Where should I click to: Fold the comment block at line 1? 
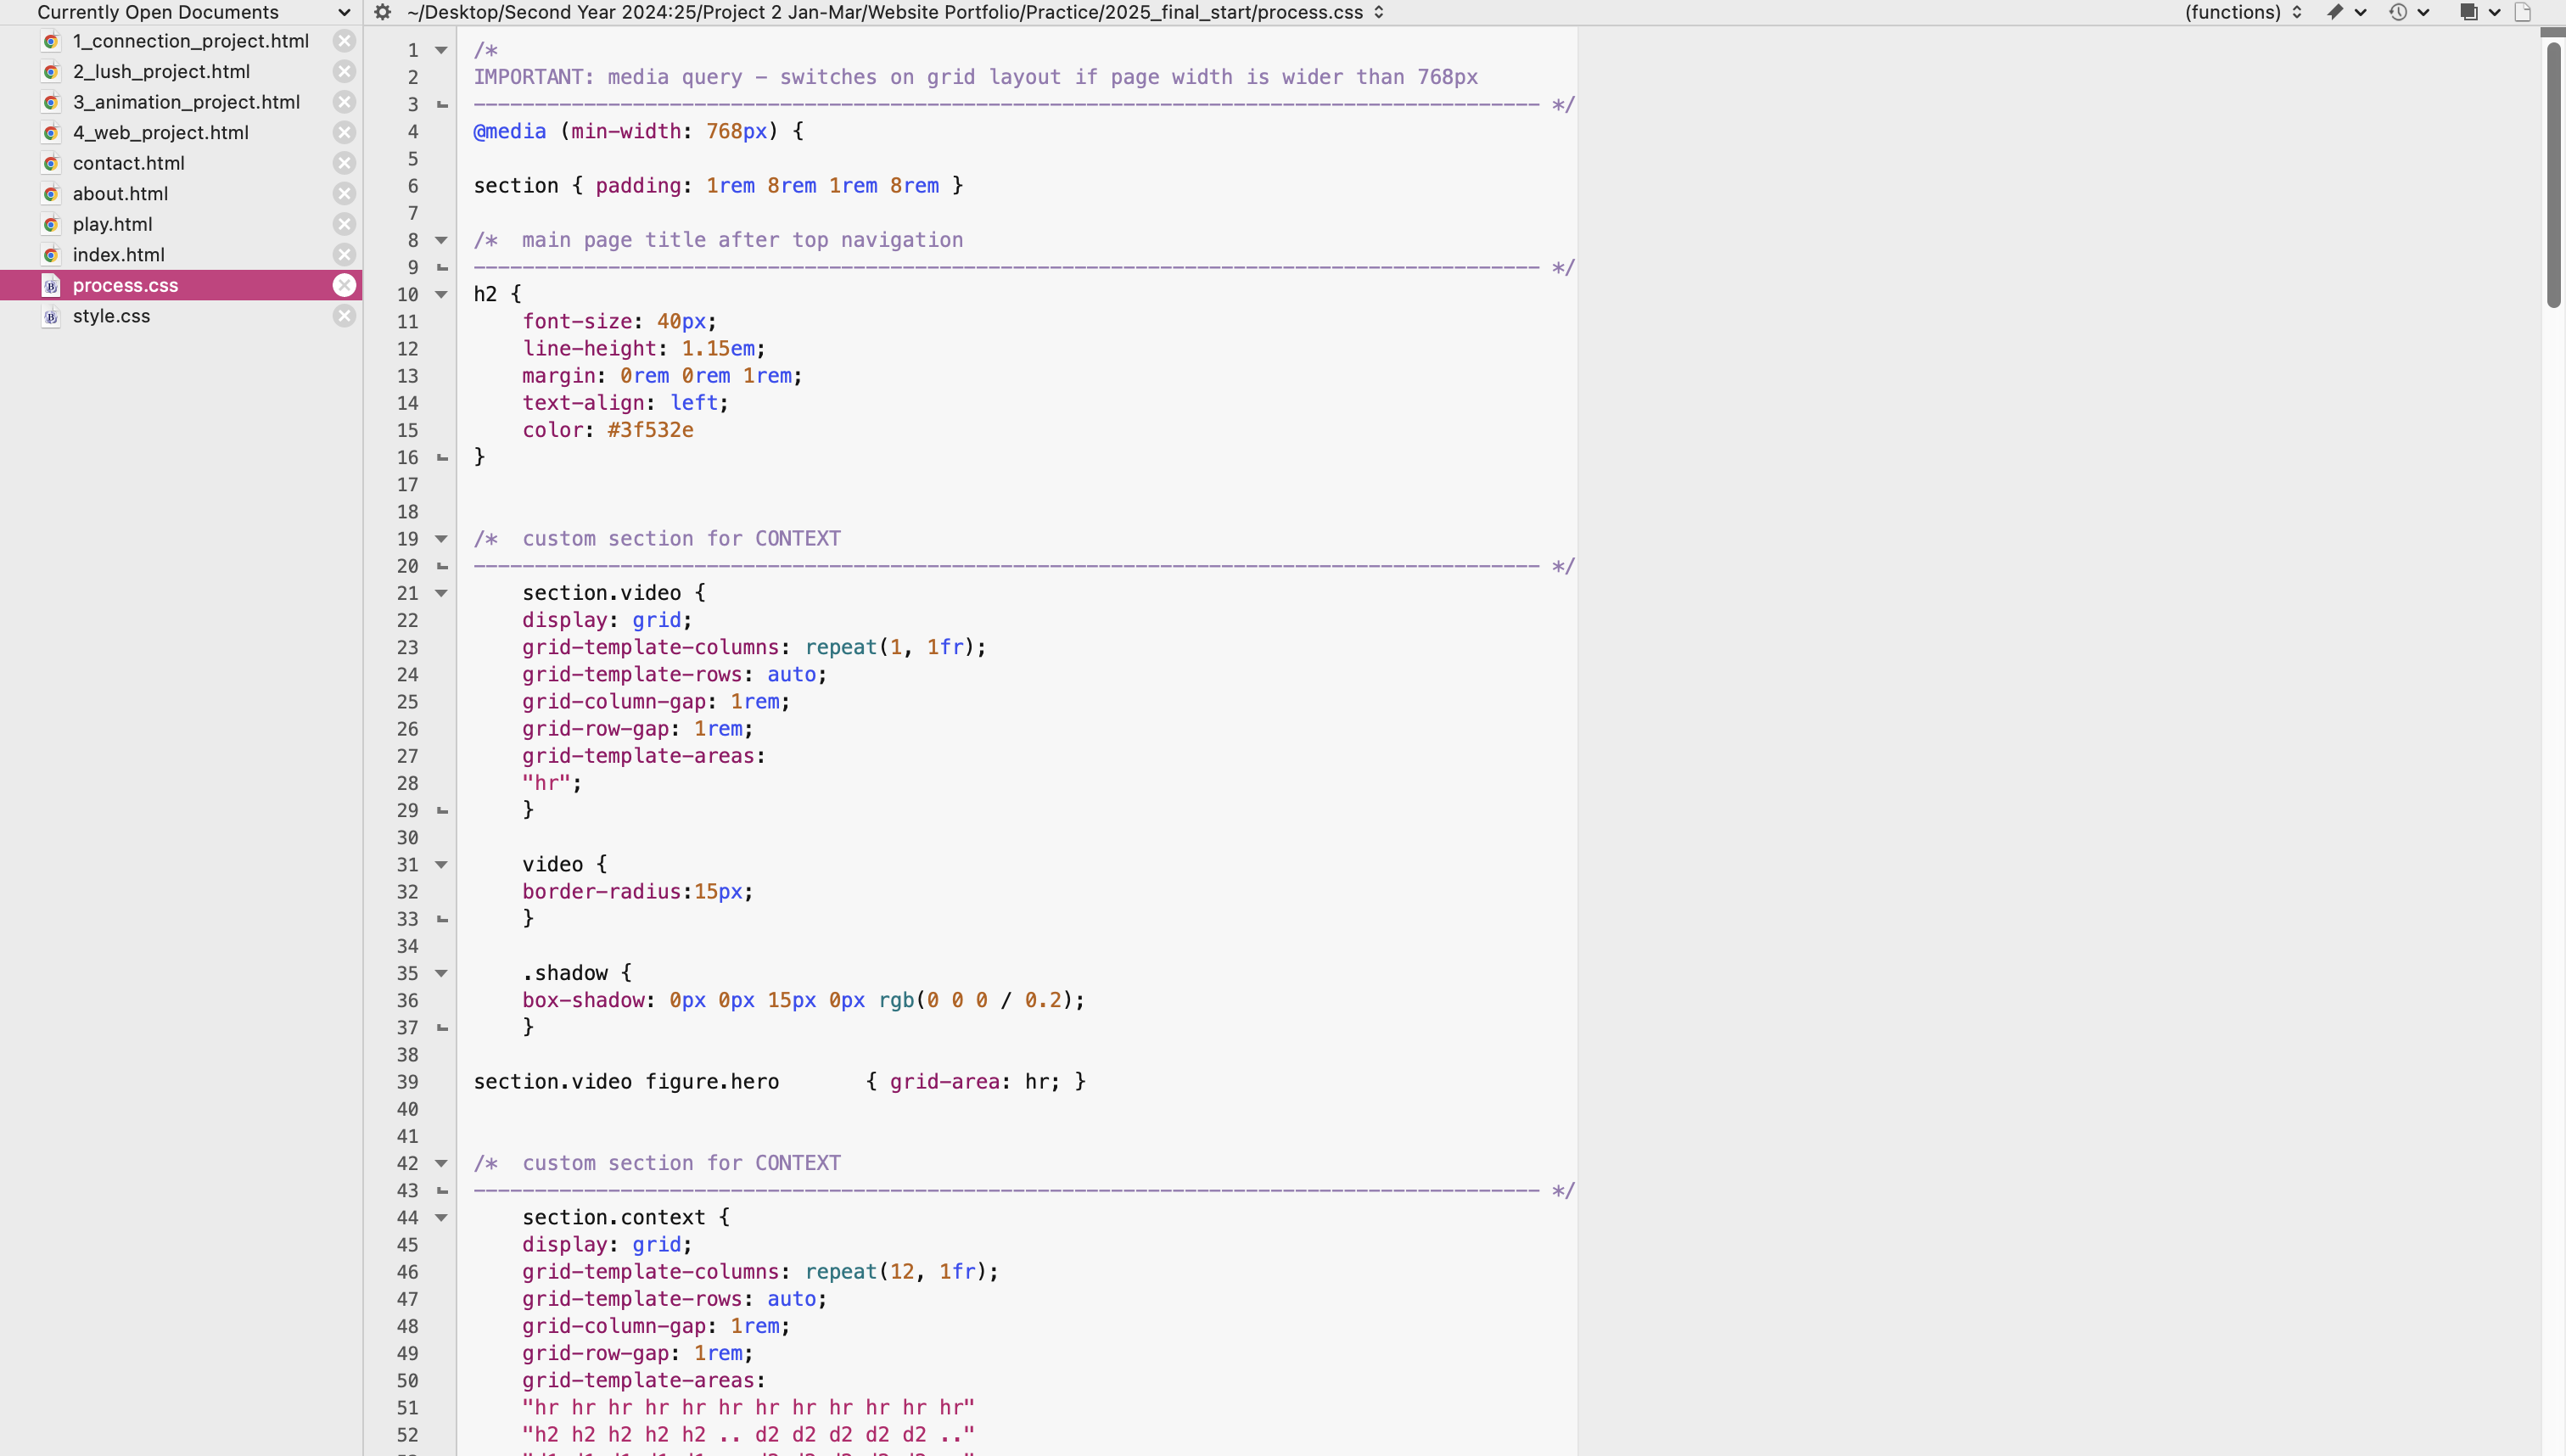(x=441, y=50)
